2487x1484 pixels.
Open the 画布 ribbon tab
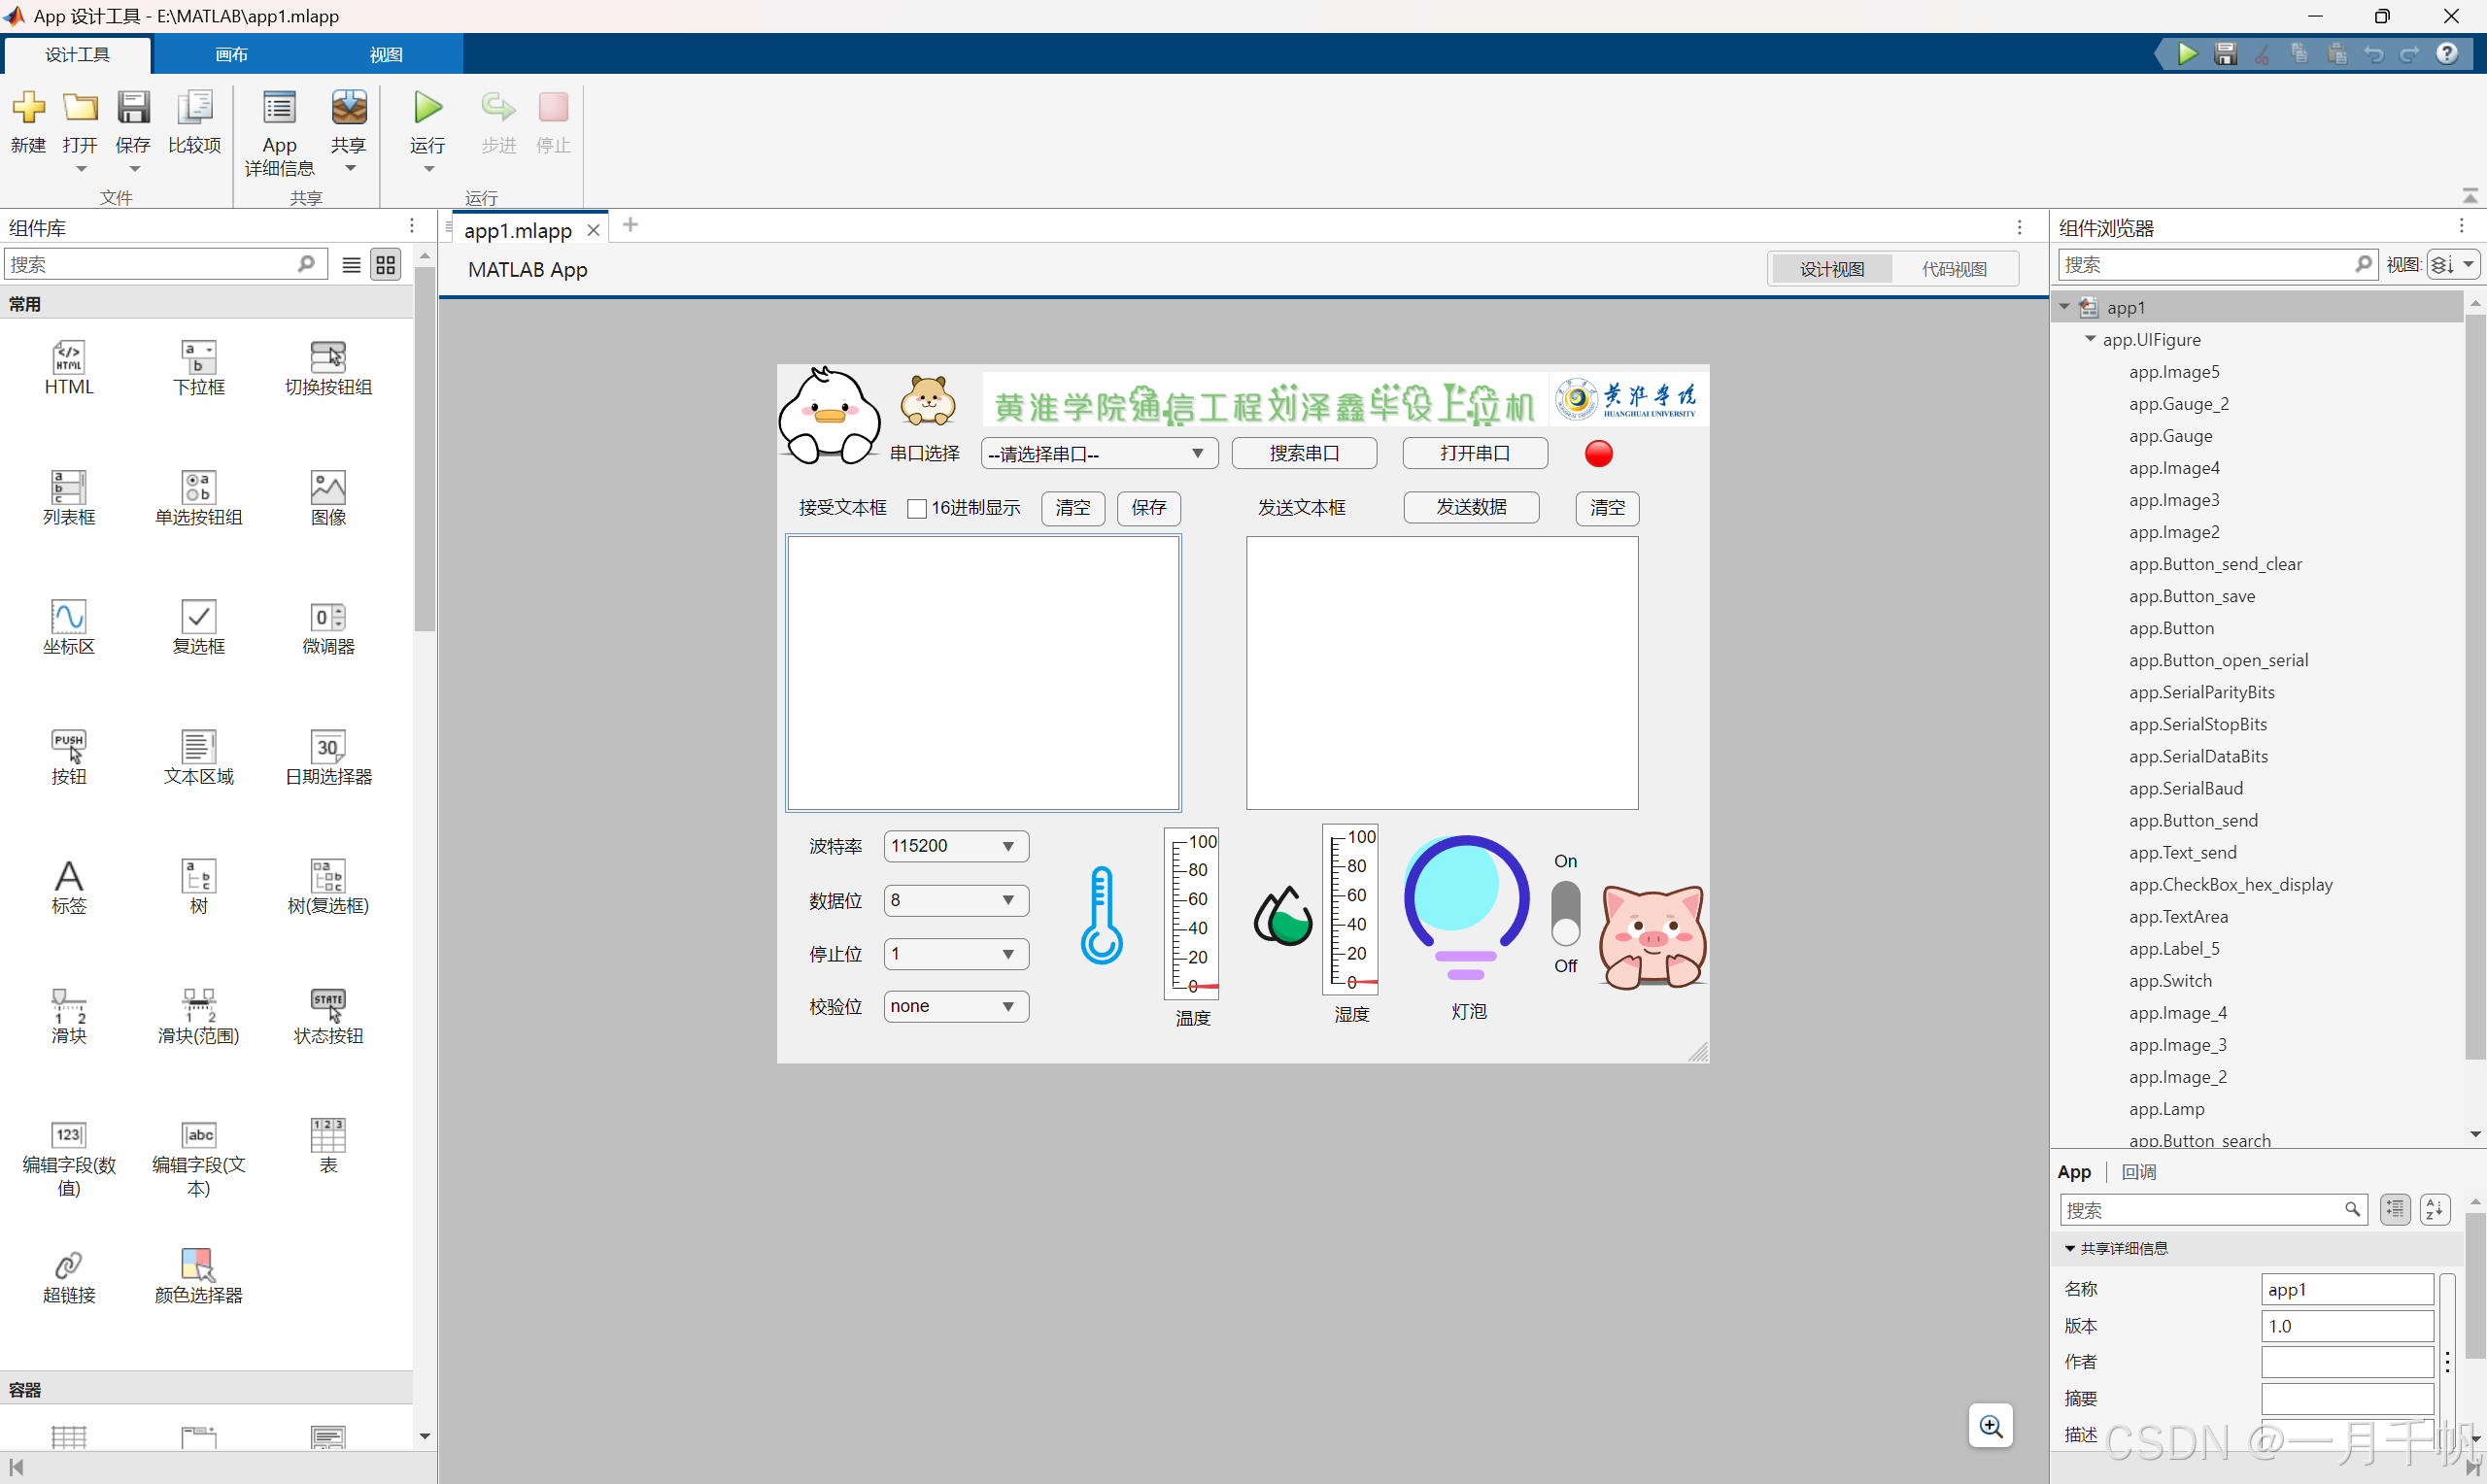coord(231,54)
